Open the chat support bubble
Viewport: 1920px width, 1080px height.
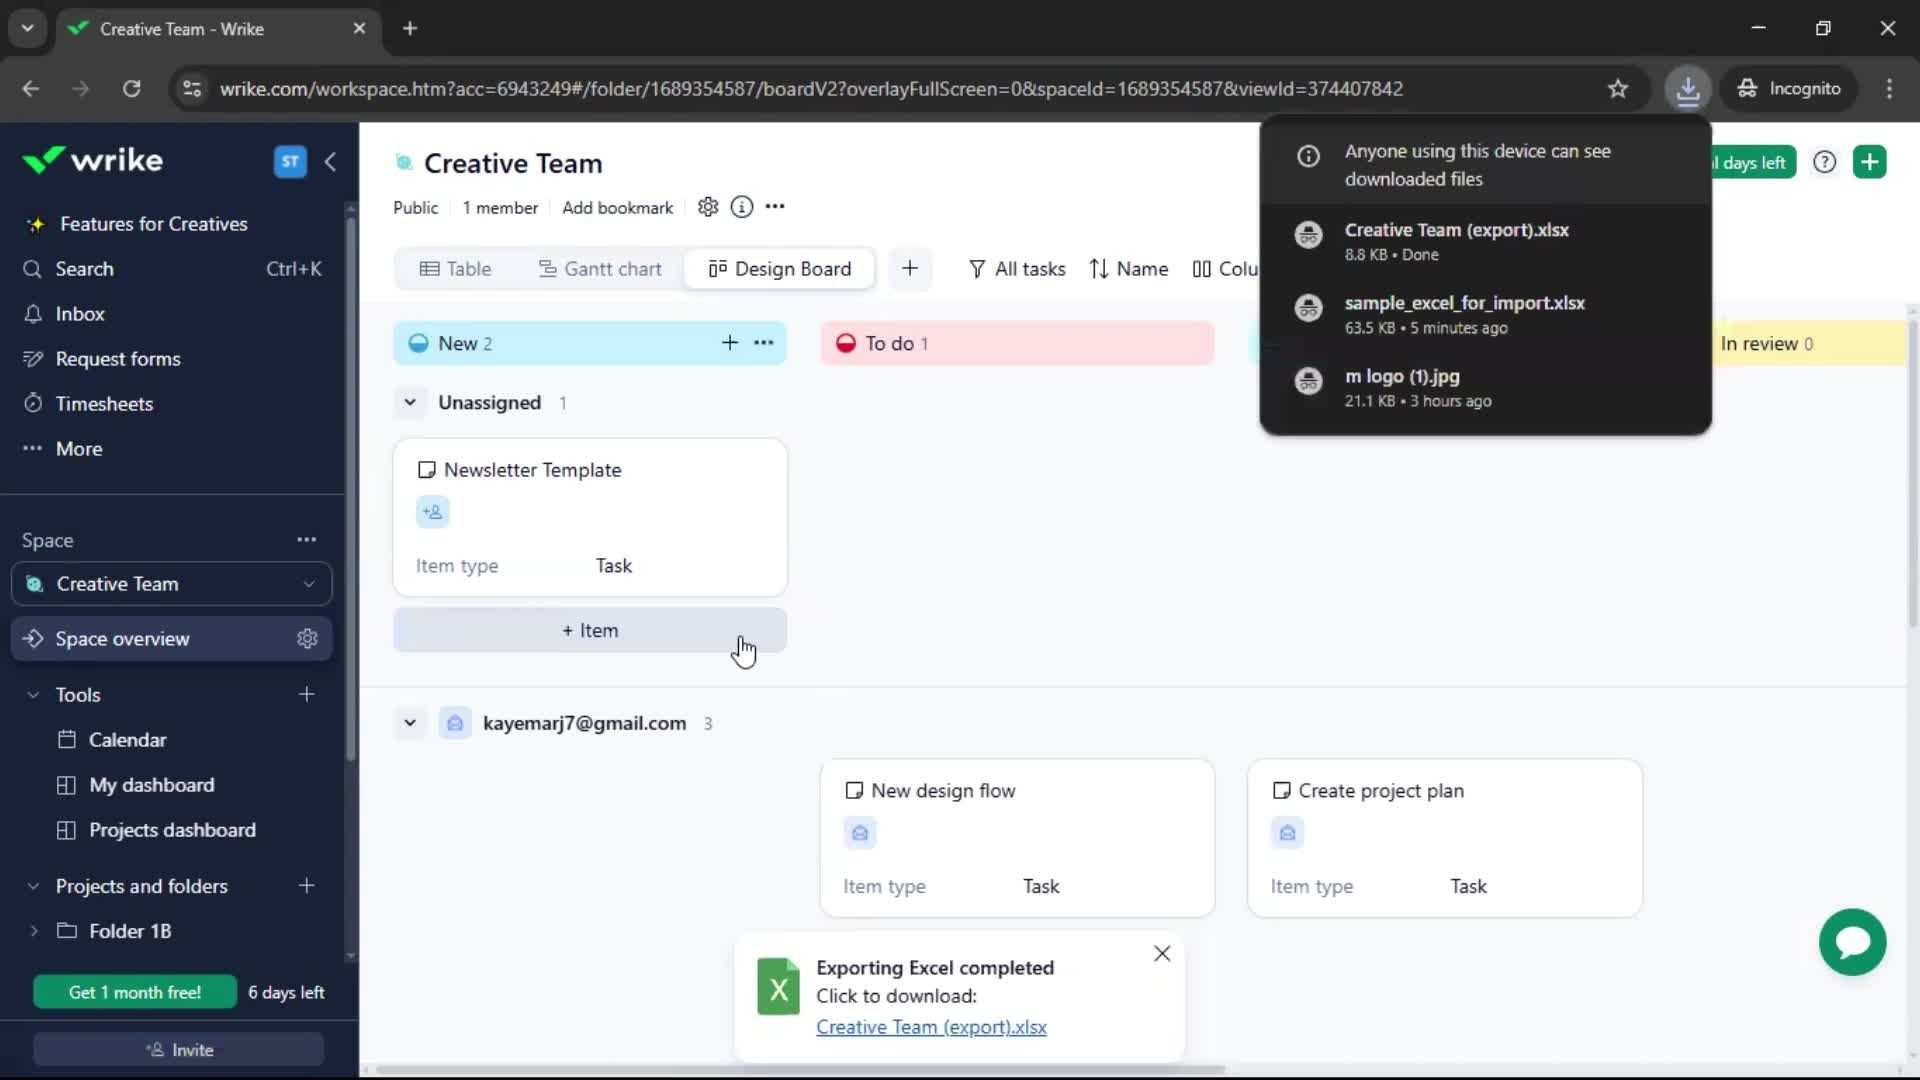click(1853, 942)
